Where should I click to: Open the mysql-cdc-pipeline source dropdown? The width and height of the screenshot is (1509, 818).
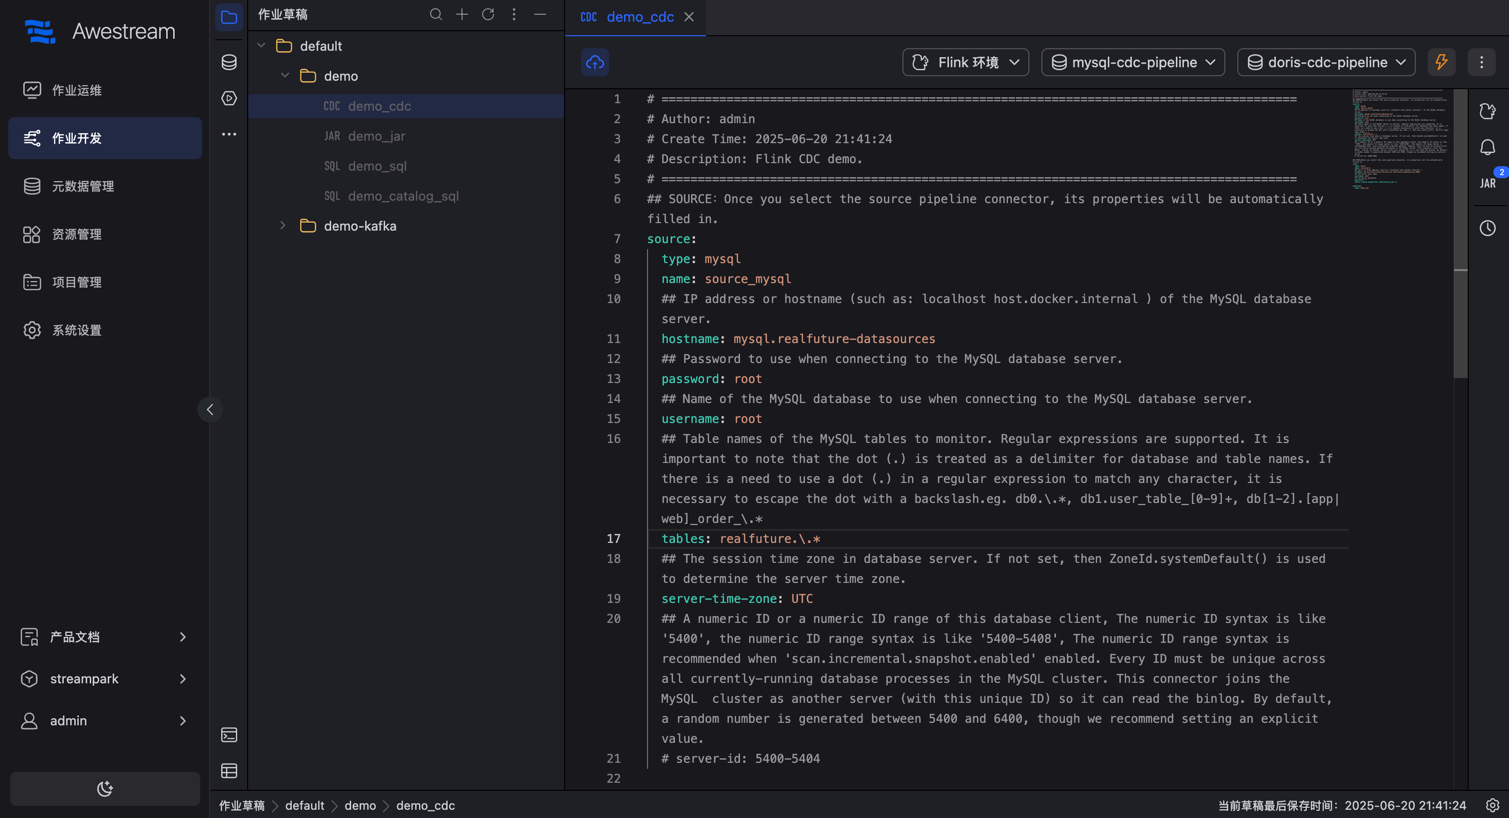pos(1133,62)
